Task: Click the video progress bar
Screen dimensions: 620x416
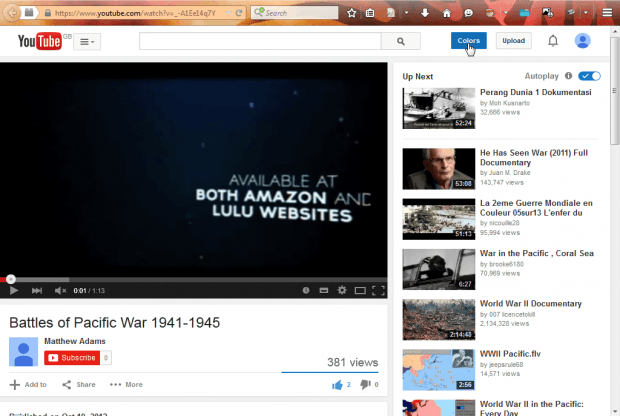Action: 193,279
